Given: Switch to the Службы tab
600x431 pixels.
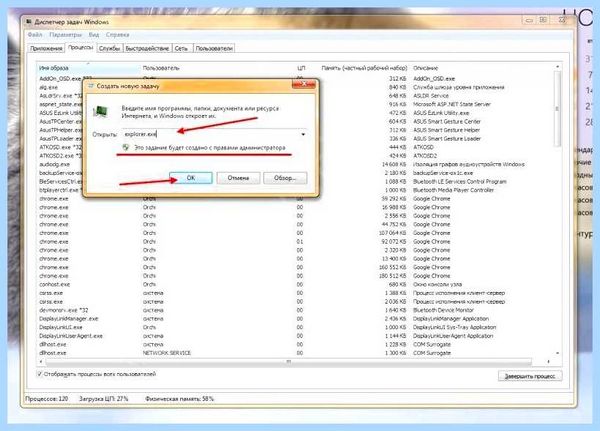Looking at the screenshot, I should pos(109,49).
